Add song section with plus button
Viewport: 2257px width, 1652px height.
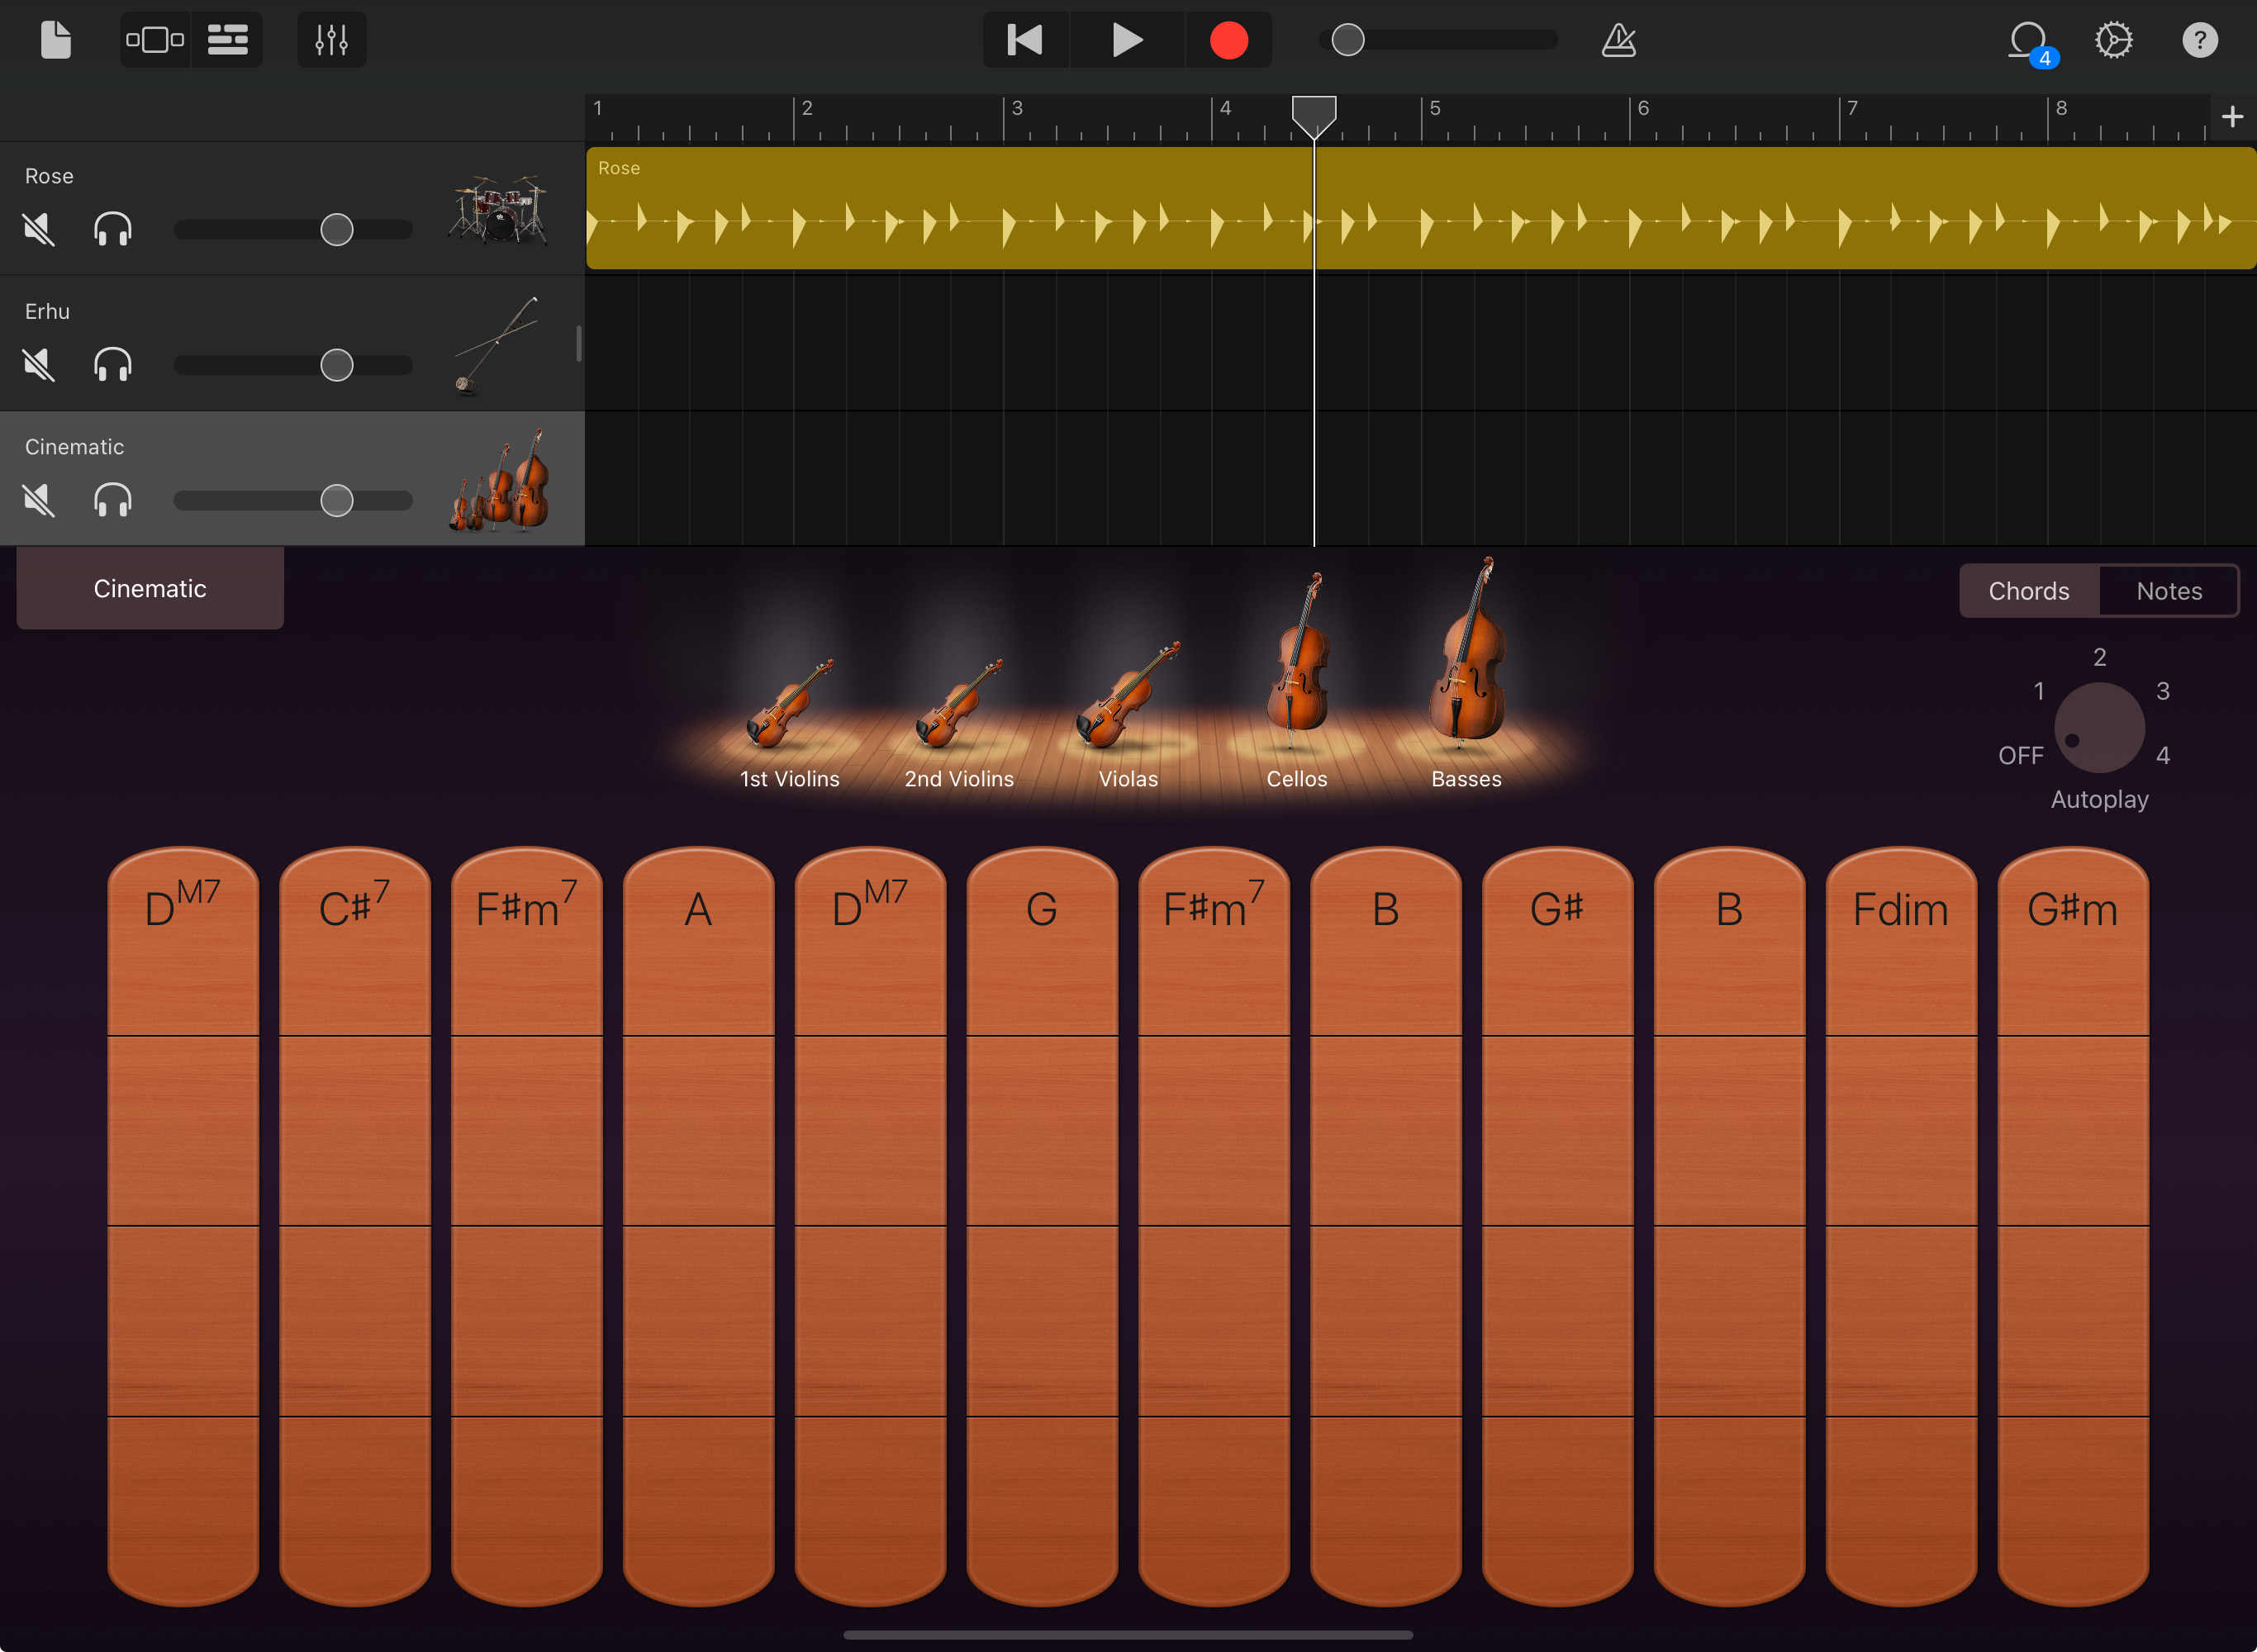pyautogui.click(x=2231, y=117)
